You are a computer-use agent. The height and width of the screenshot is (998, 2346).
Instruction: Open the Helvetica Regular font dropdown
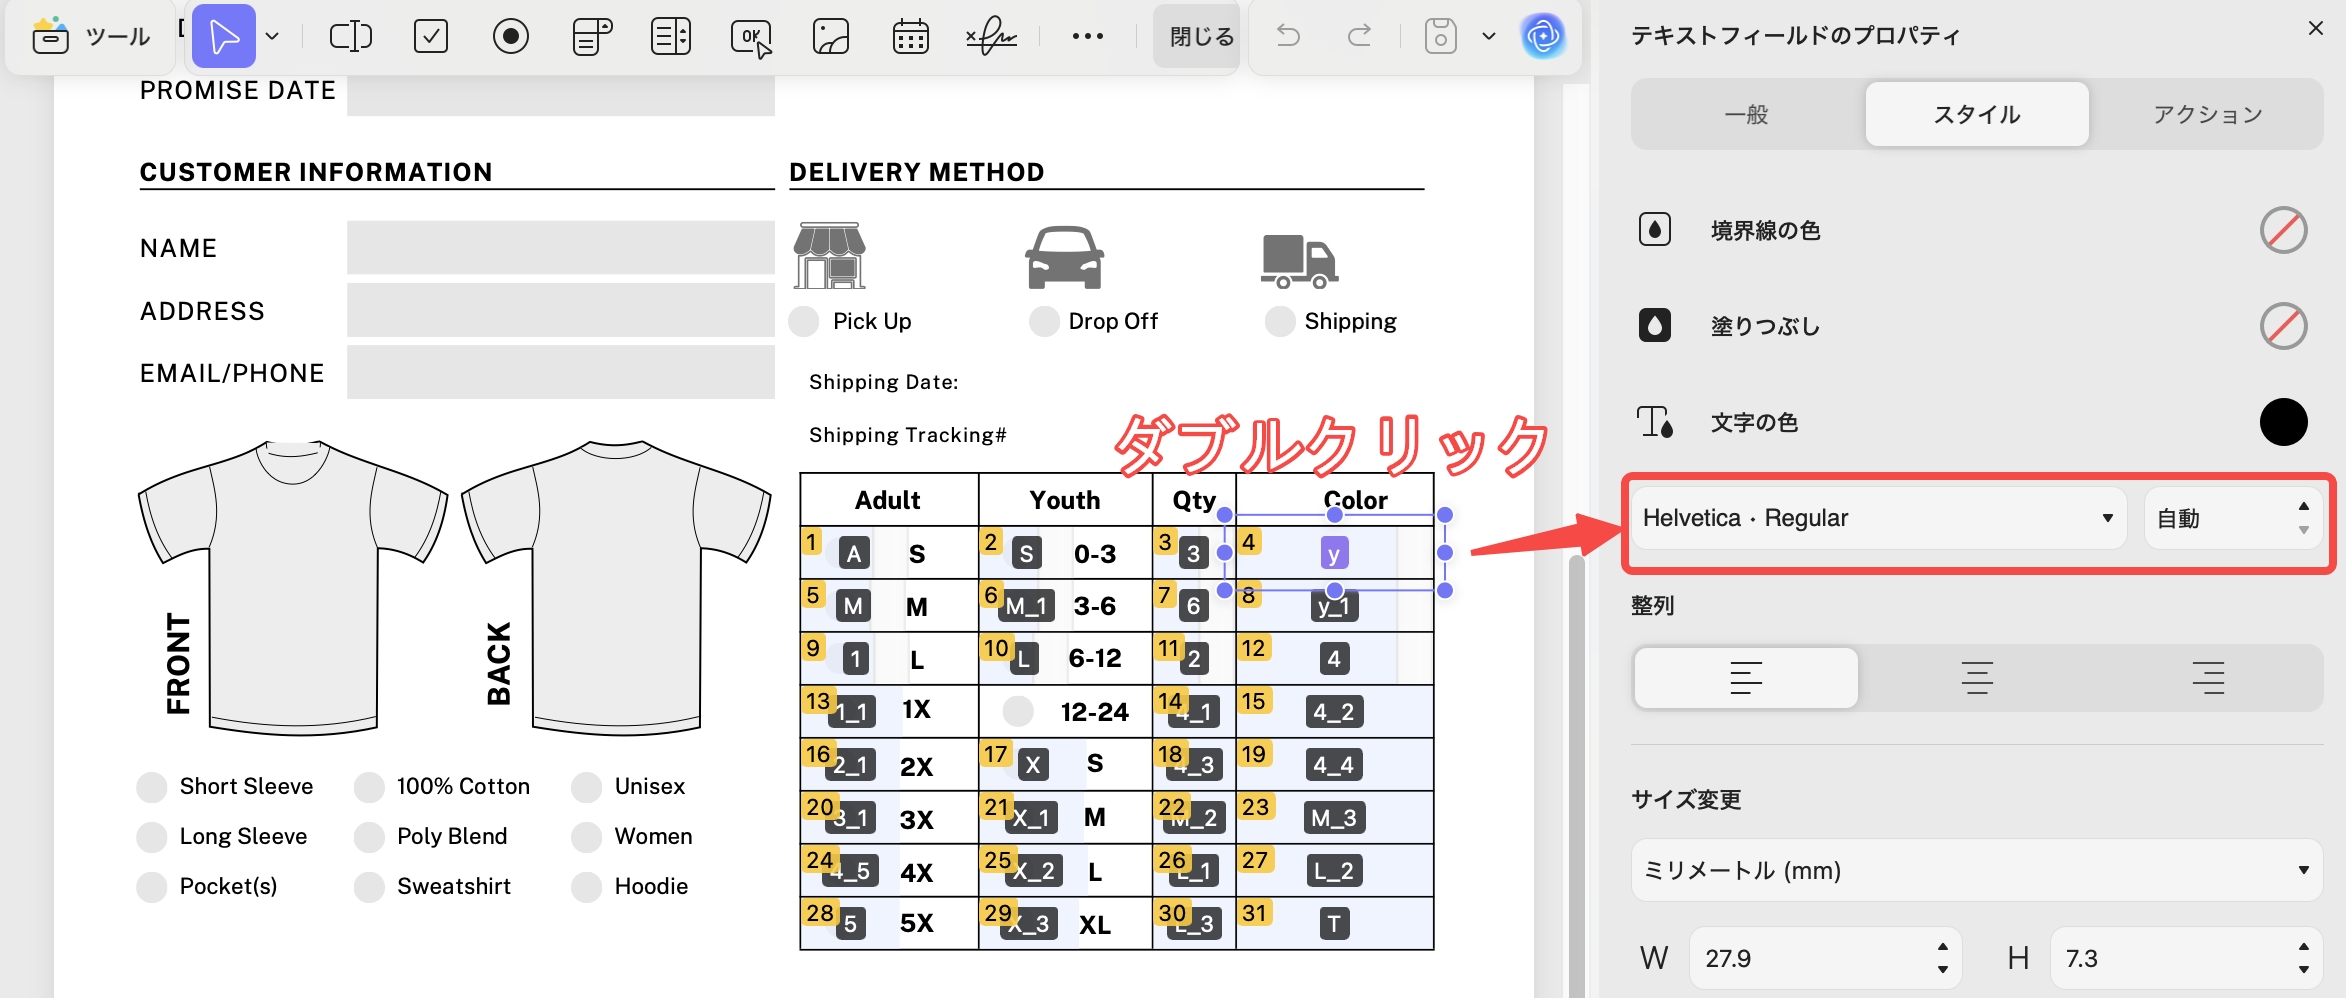[1878, 518]
